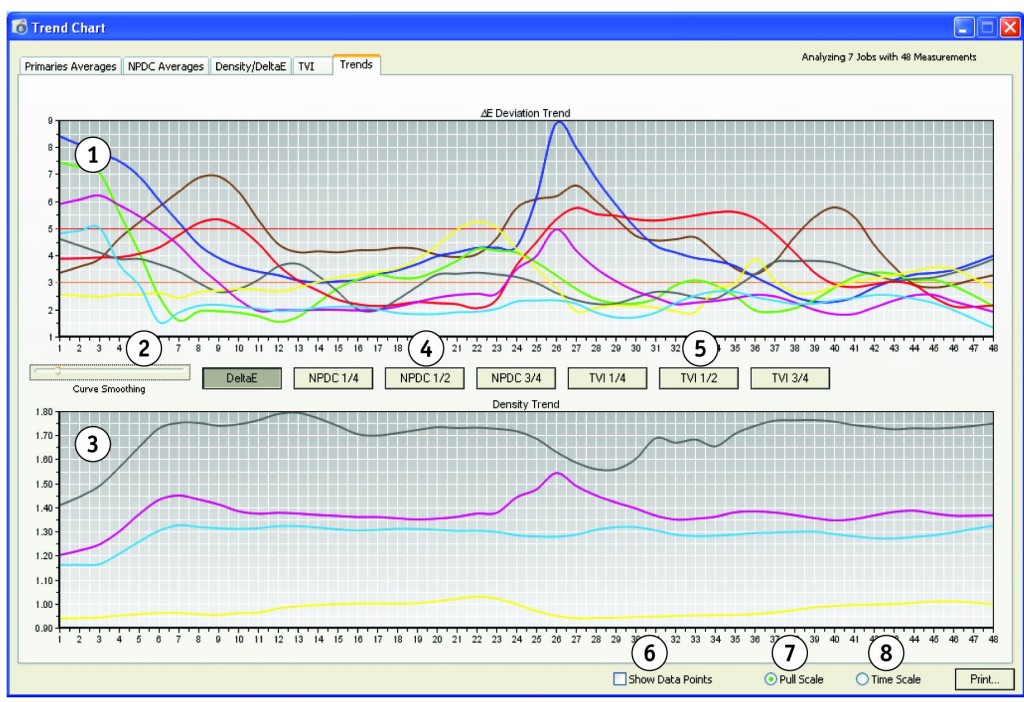Select the Density/DeltaE tab
1024x702 pixels.
pyautogui.click(x=251, y=65)
